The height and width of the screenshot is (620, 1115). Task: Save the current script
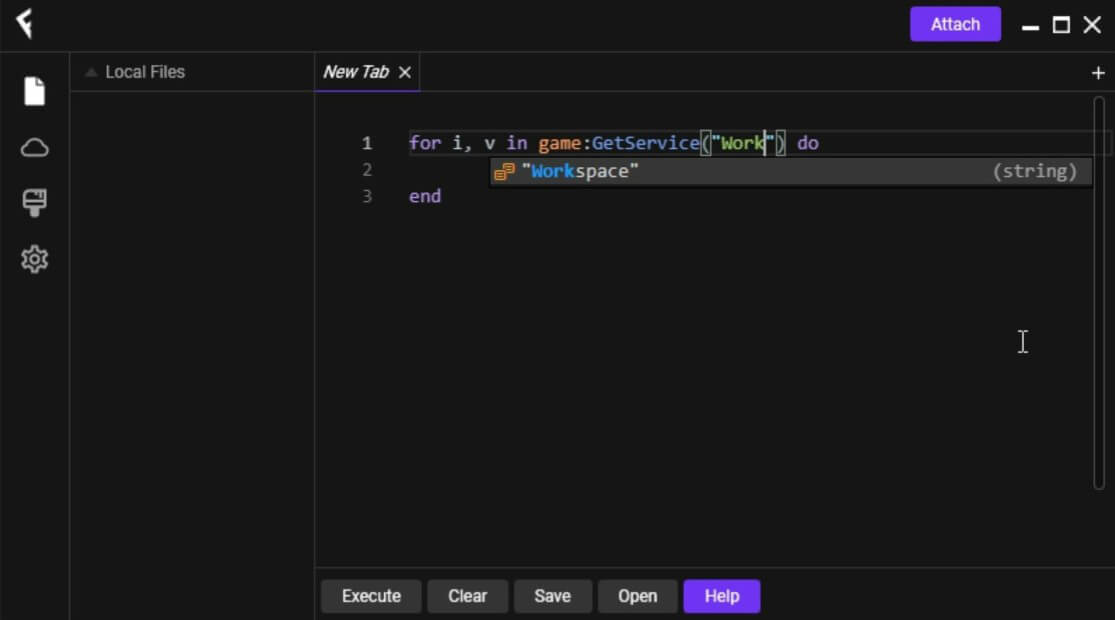tap(553, 596)
